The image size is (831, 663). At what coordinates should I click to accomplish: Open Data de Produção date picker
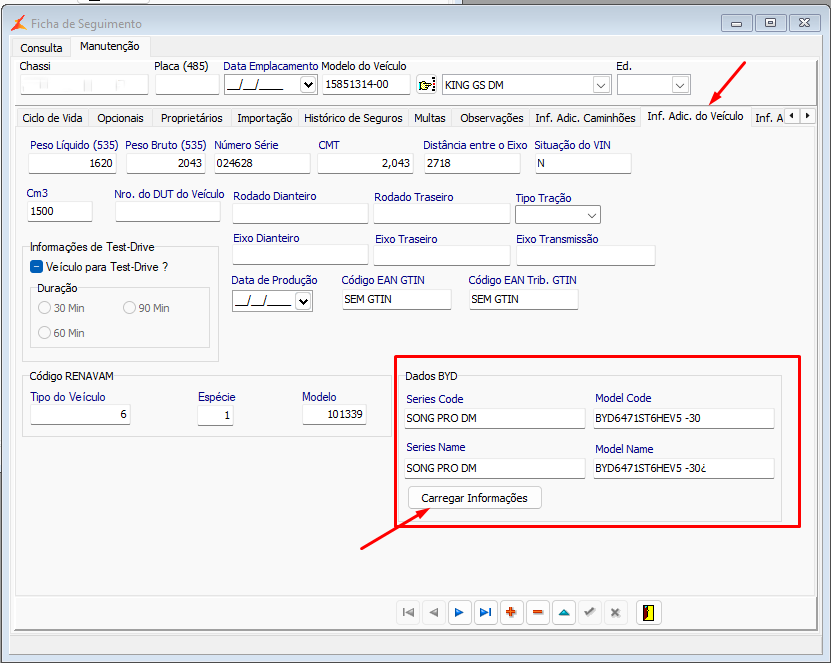pos(303,301)
